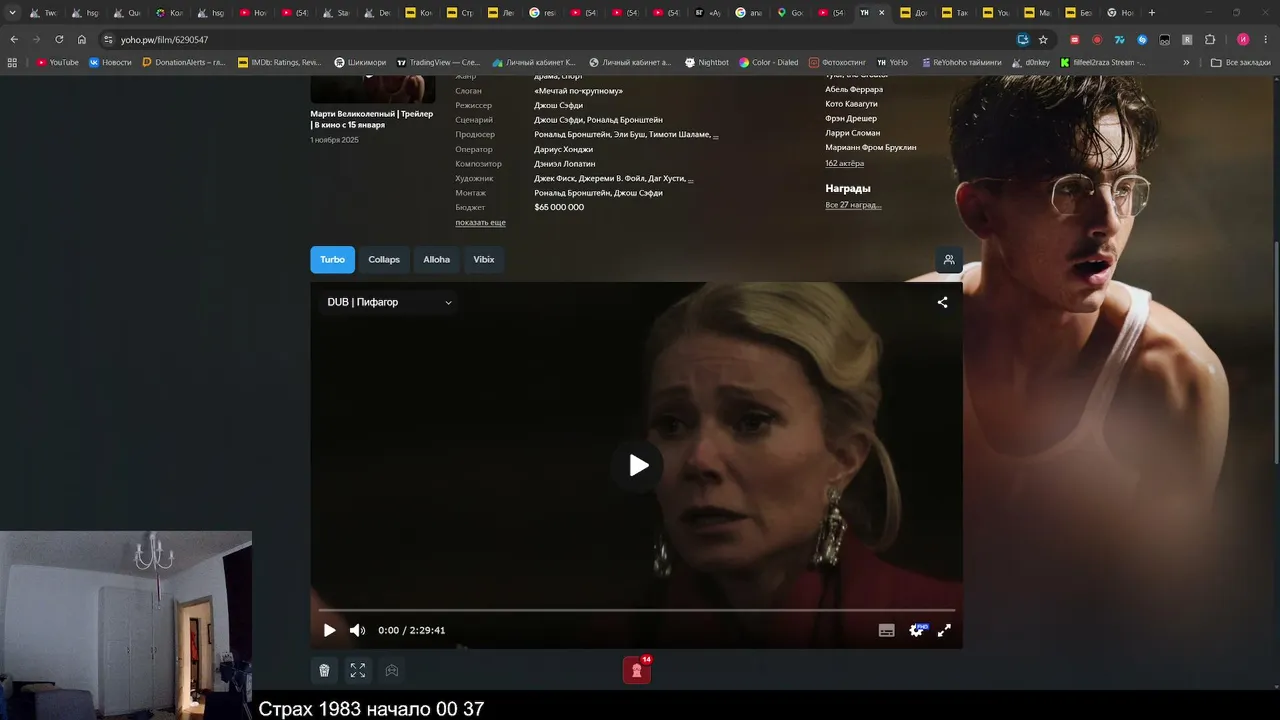Click the trailer date '1 ноября 2025'
Viewport: 1280px width, 720px height.
point(334,140)
